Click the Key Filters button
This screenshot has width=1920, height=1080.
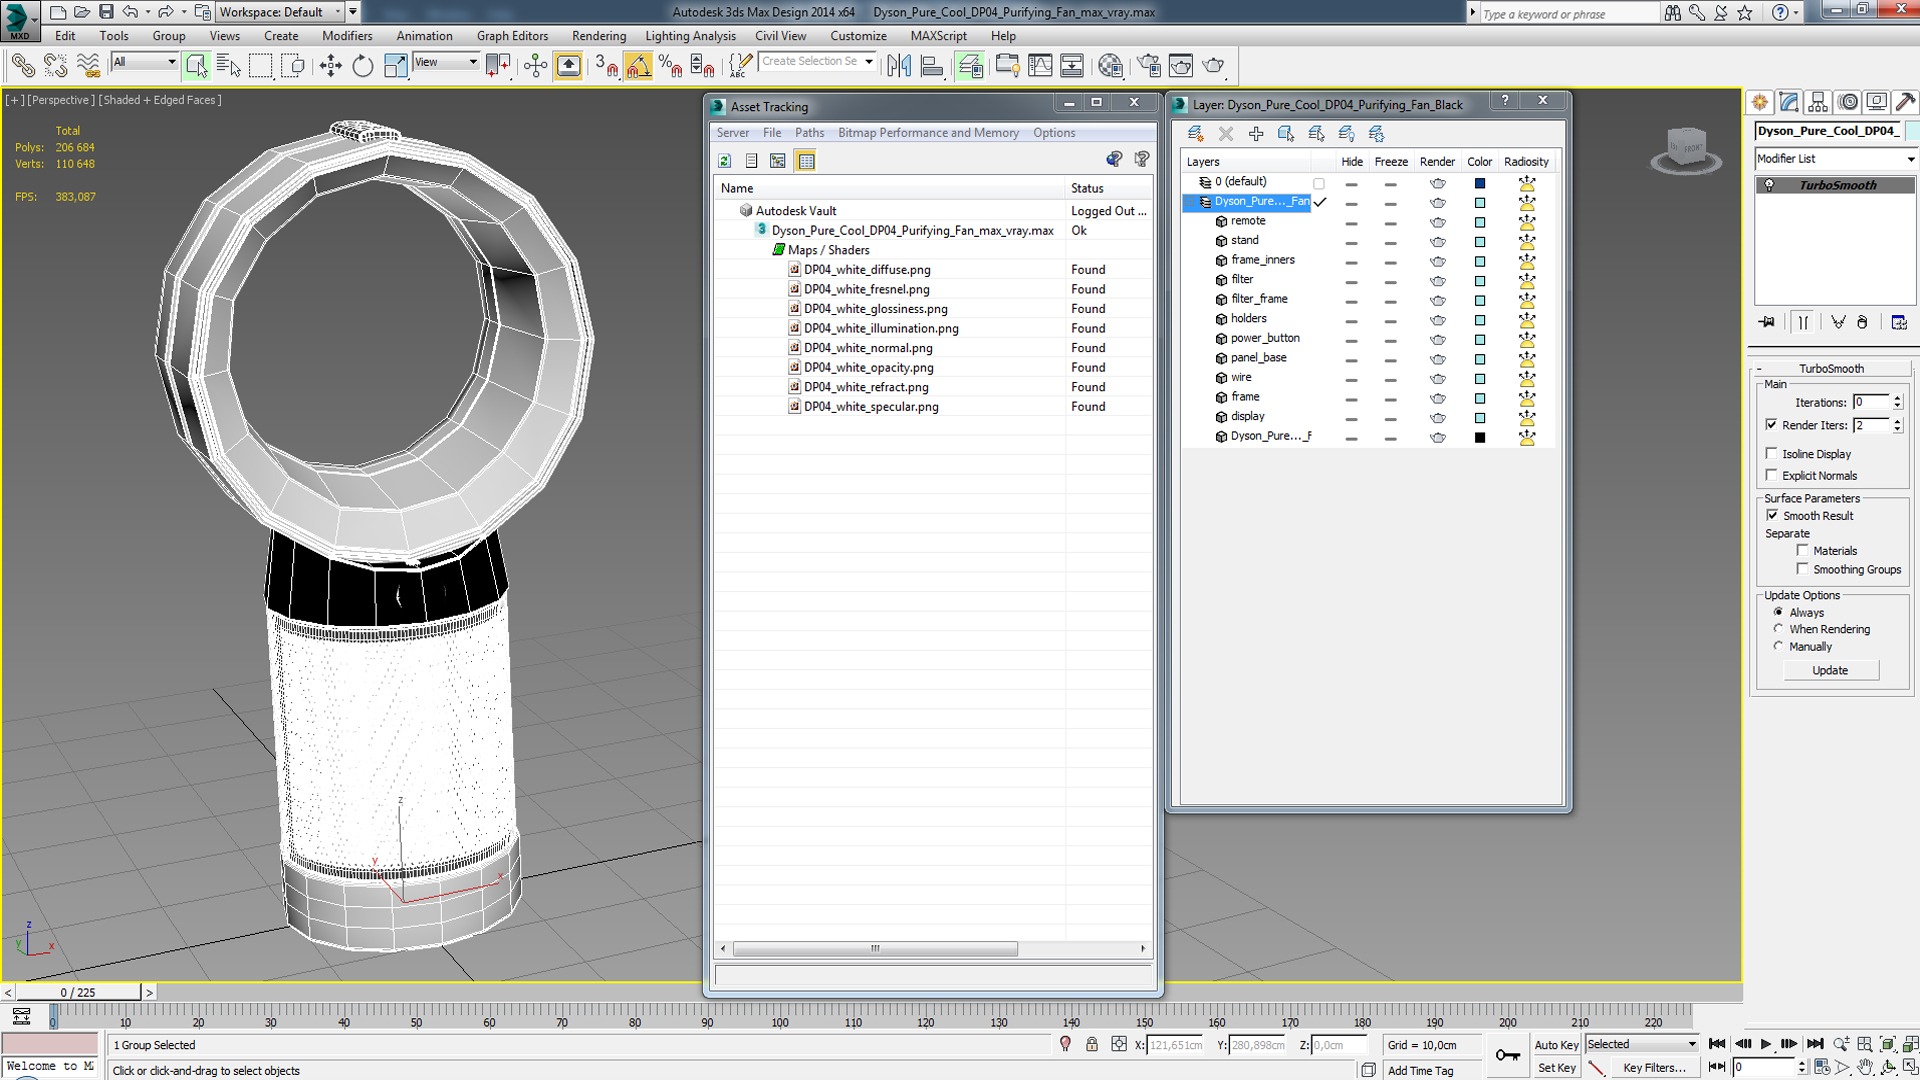1654,1068
